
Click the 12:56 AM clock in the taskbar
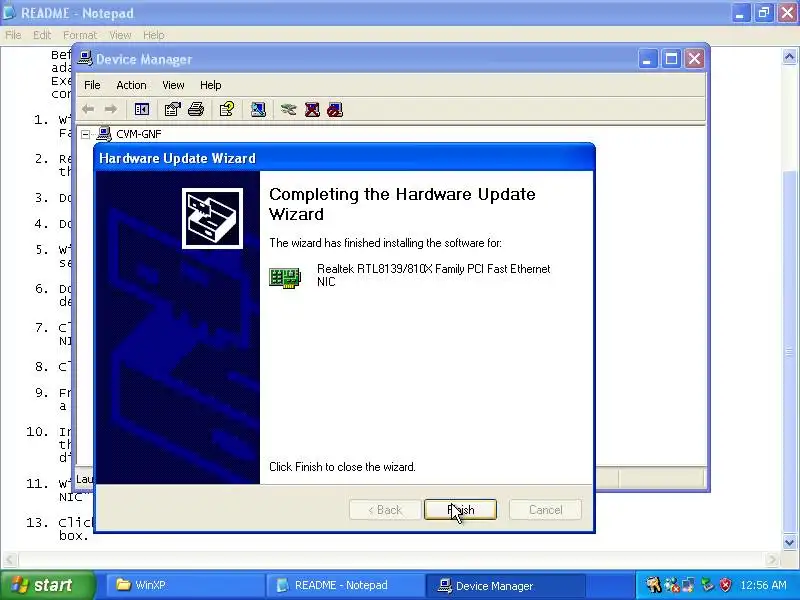click(763, 585)
